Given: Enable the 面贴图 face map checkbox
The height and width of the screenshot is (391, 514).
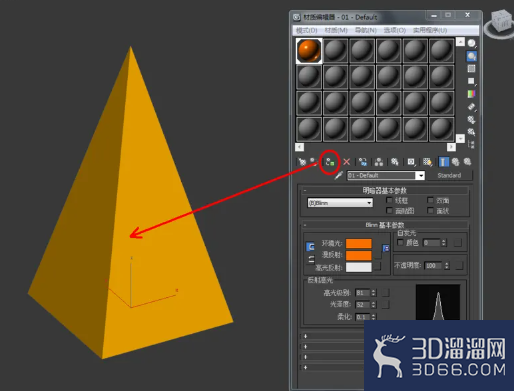Looking at the screenshot, I should click(389, 211).
